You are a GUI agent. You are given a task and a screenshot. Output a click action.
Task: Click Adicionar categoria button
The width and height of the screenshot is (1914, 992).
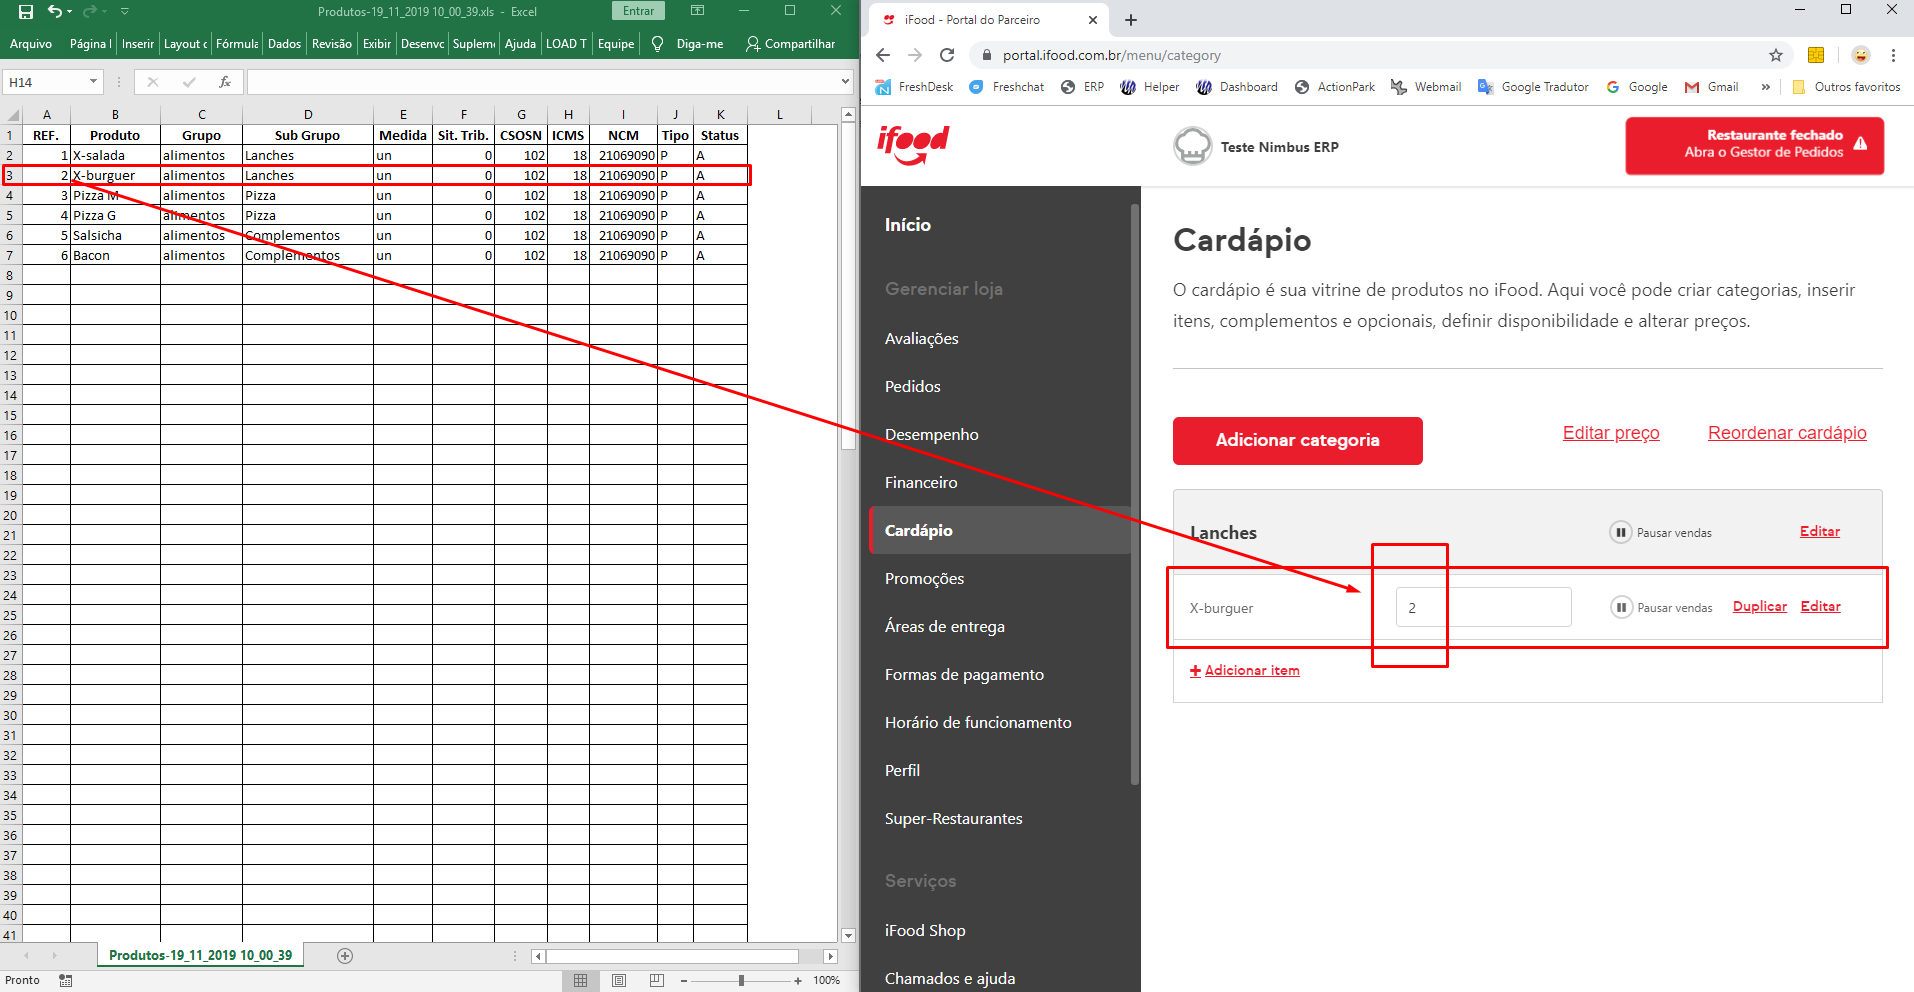click(x=1298, y=441)
